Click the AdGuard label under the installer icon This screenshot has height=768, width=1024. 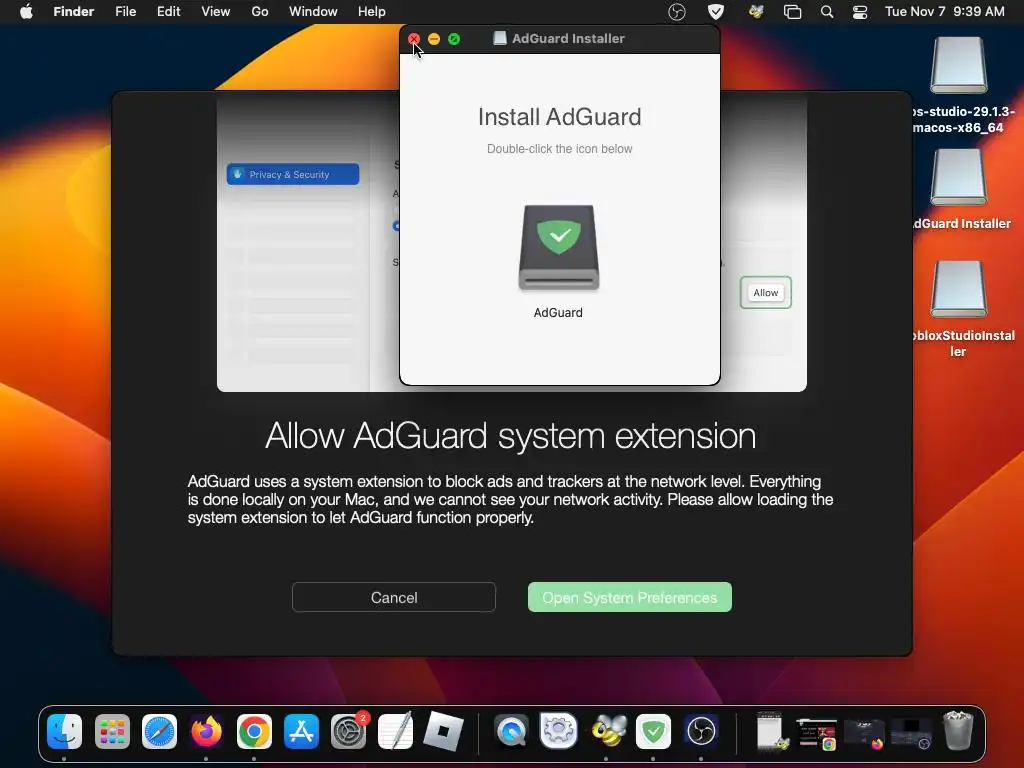(x=558, y=313)
